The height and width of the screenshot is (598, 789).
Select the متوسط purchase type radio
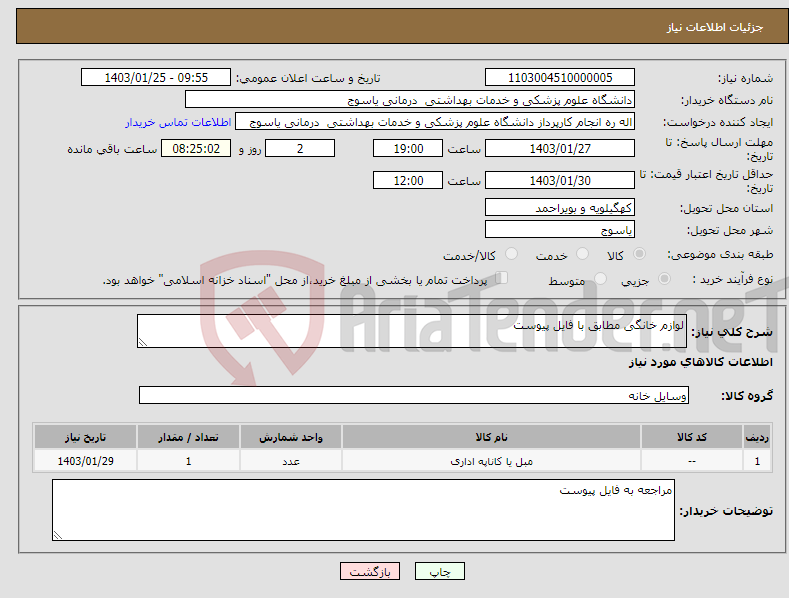[600, 278]
